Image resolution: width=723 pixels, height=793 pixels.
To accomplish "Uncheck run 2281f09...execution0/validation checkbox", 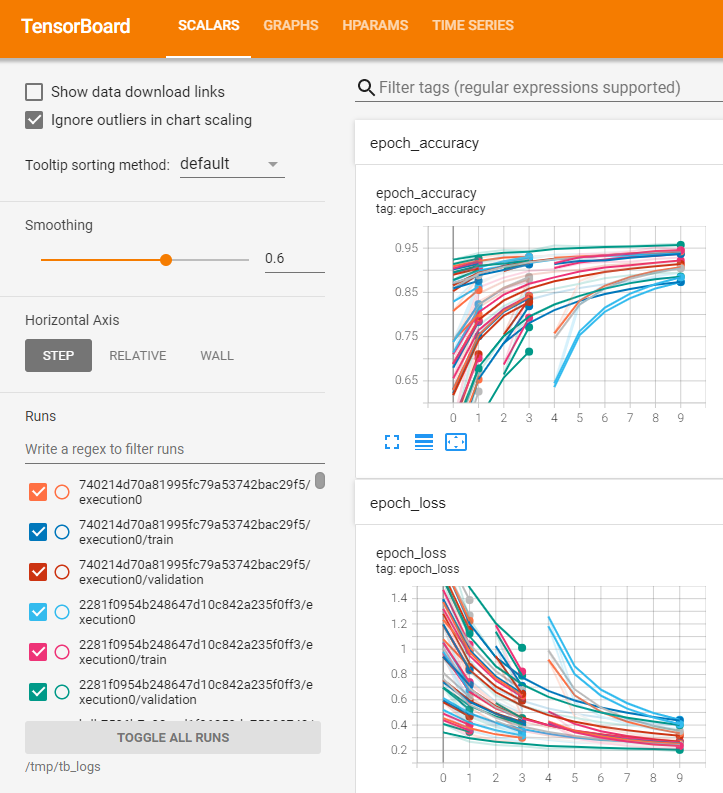I will (x=38, y=691).
